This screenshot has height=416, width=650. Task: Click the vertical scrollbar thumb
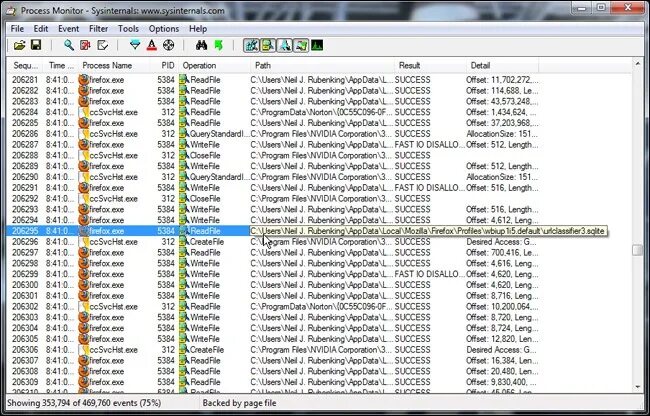point(638,250)
